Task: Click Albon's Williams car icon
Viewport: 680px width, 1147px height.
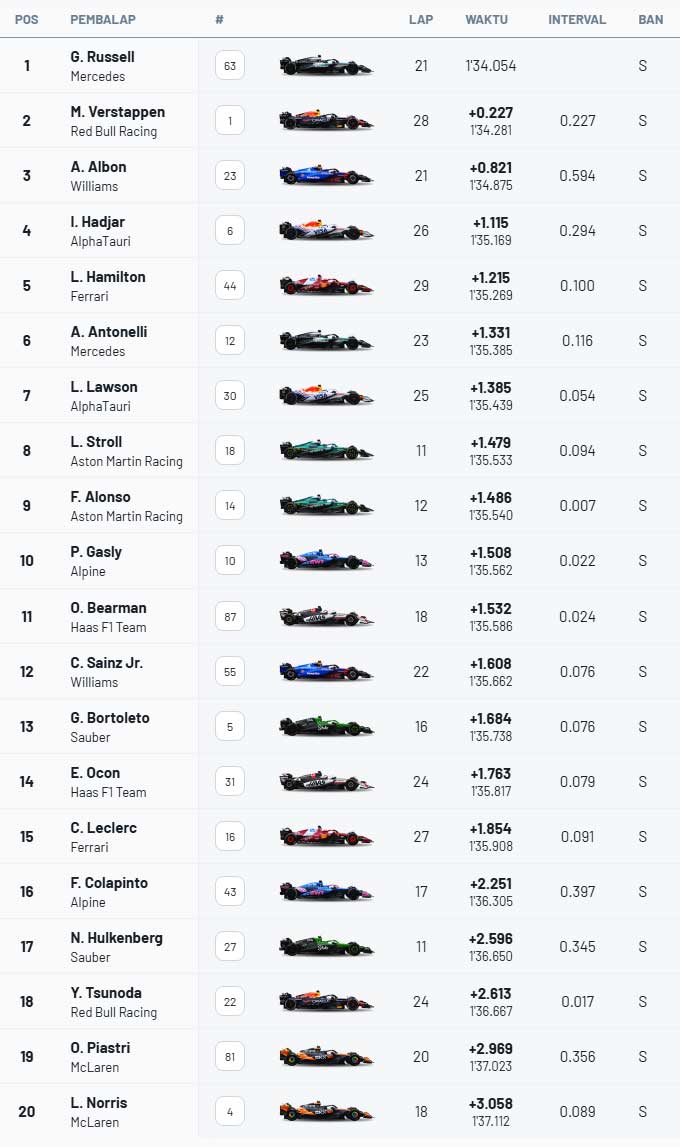Action: tap(325, 176)
